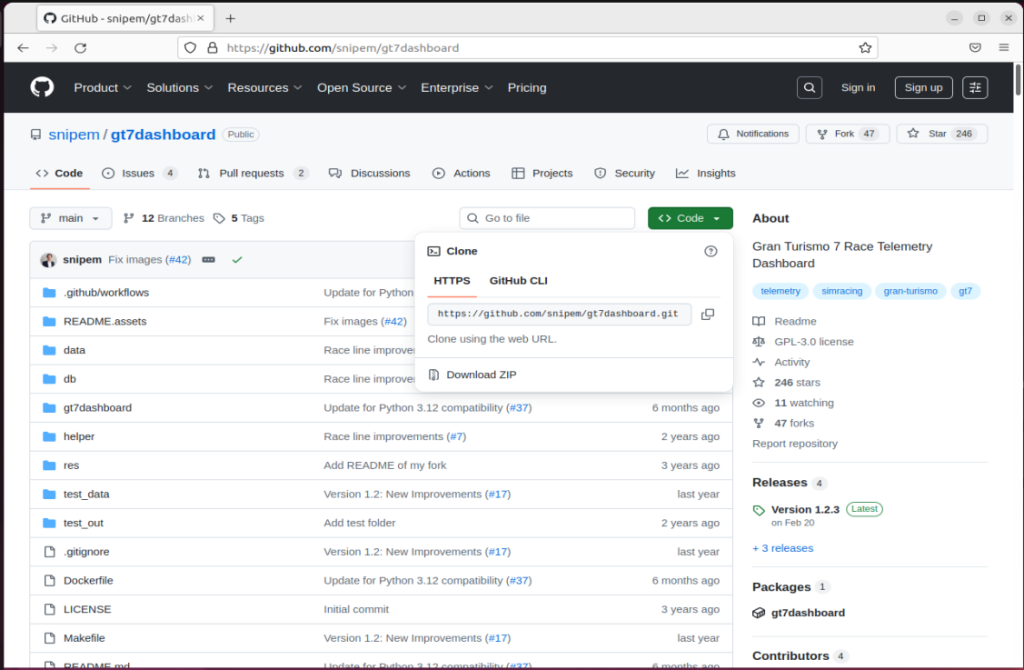Open the Security tab
Image resolution: width=1024 pixels, height=670 pixels.
coord(624,173)
